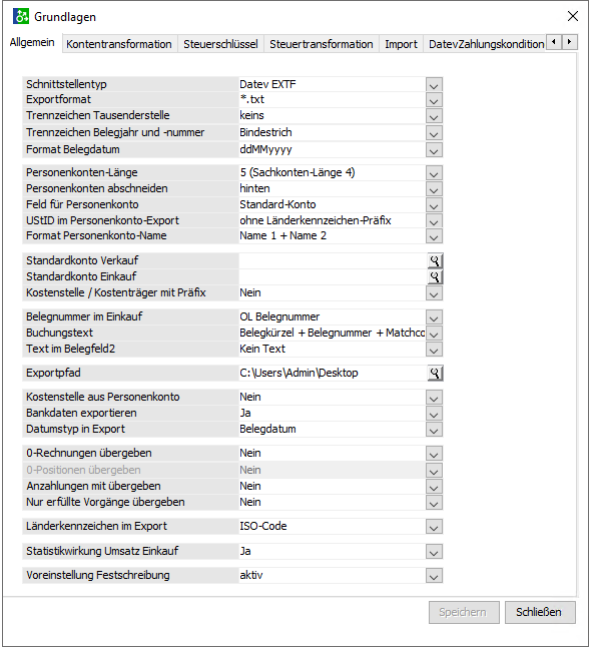Click the Schließen button

click(x=540, y=612)
